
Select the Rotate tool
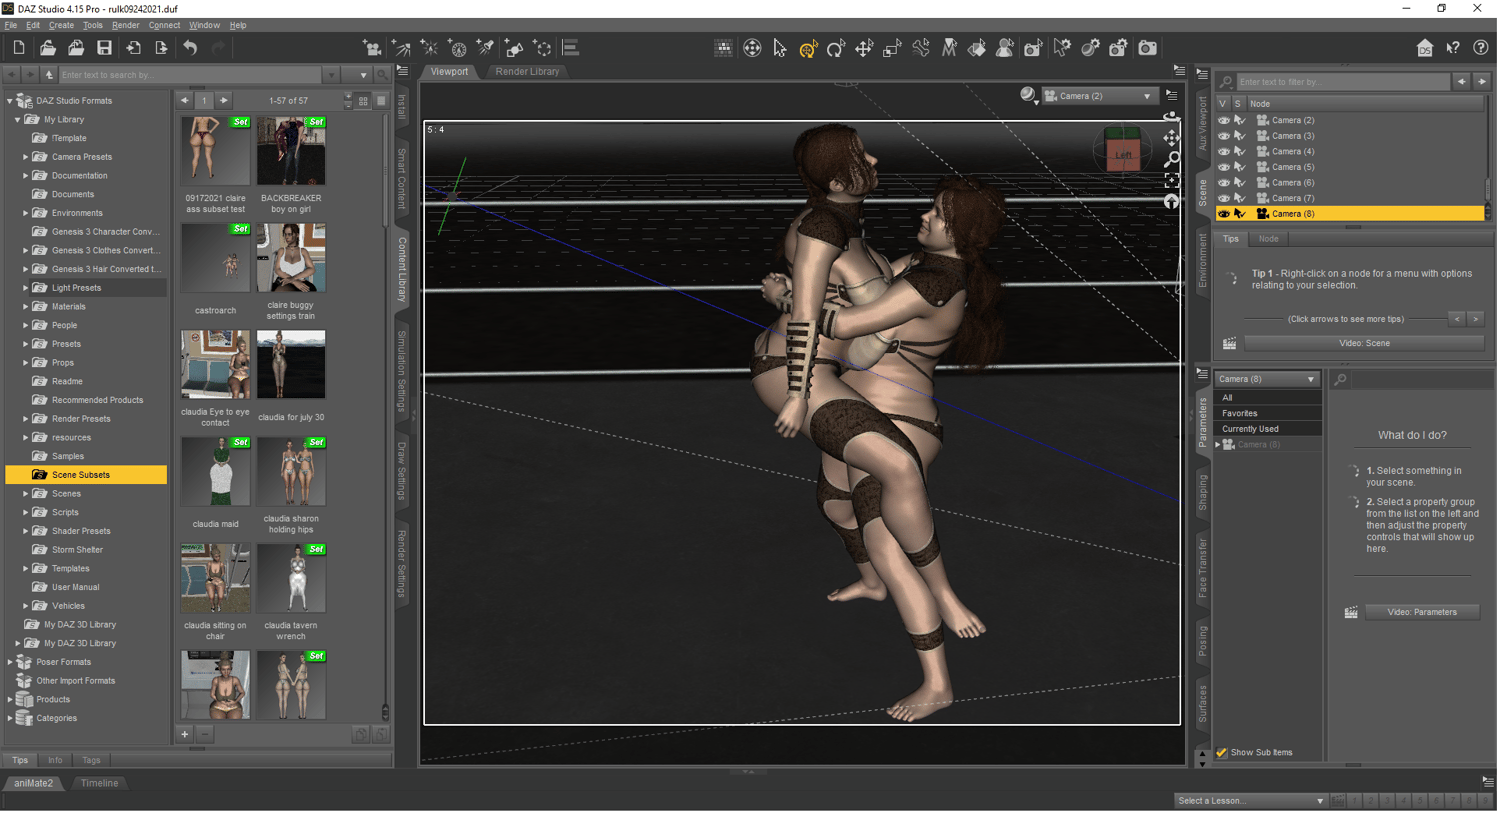pos(836,48)
